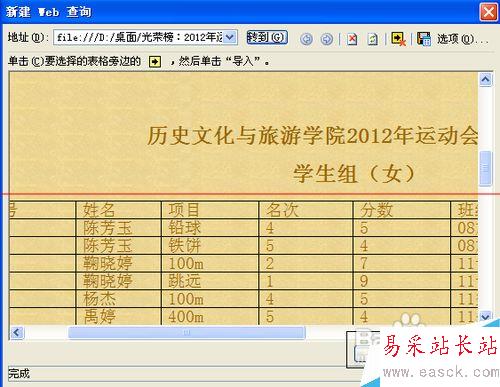
Task: Click the 陈芳玉 name in 铅球 row
Action: pos(107,228)
